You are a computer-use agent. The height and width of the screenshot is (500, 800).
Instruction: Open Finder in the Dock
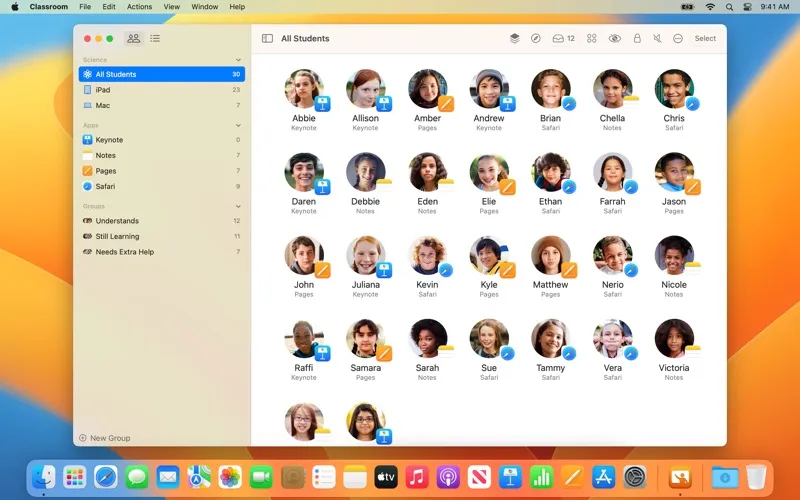point(44,478)
